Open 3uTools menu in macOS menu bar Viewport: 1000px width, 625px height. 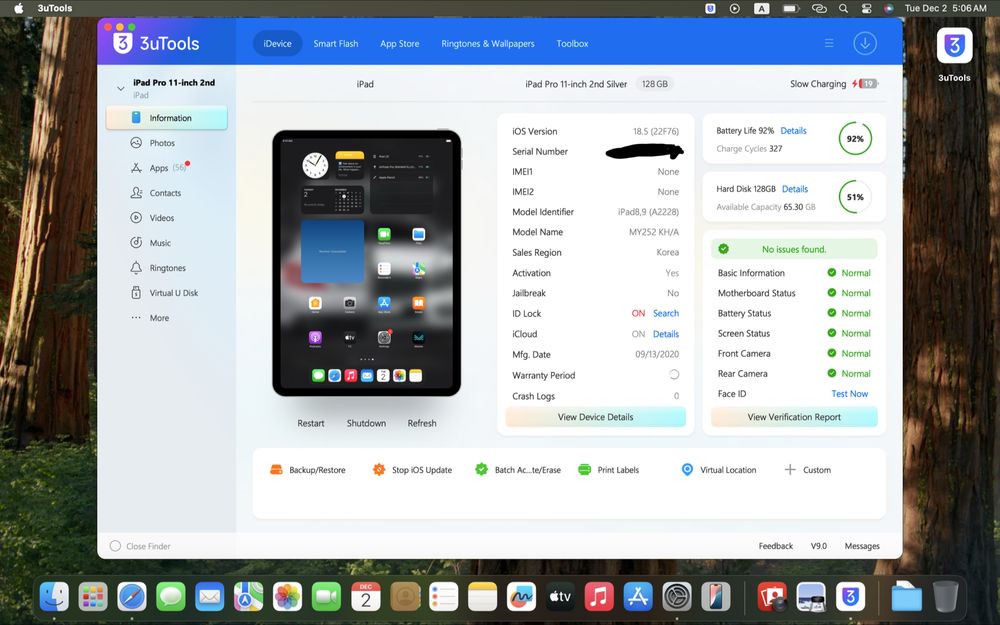[x=55, y=8]
